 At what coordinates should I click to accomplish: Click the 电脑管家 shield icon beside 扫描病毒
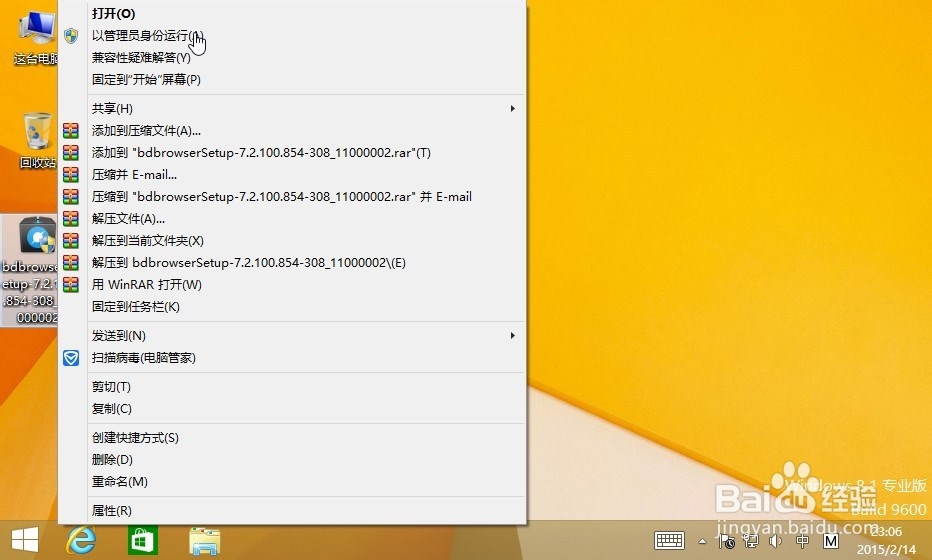(71, 358)
